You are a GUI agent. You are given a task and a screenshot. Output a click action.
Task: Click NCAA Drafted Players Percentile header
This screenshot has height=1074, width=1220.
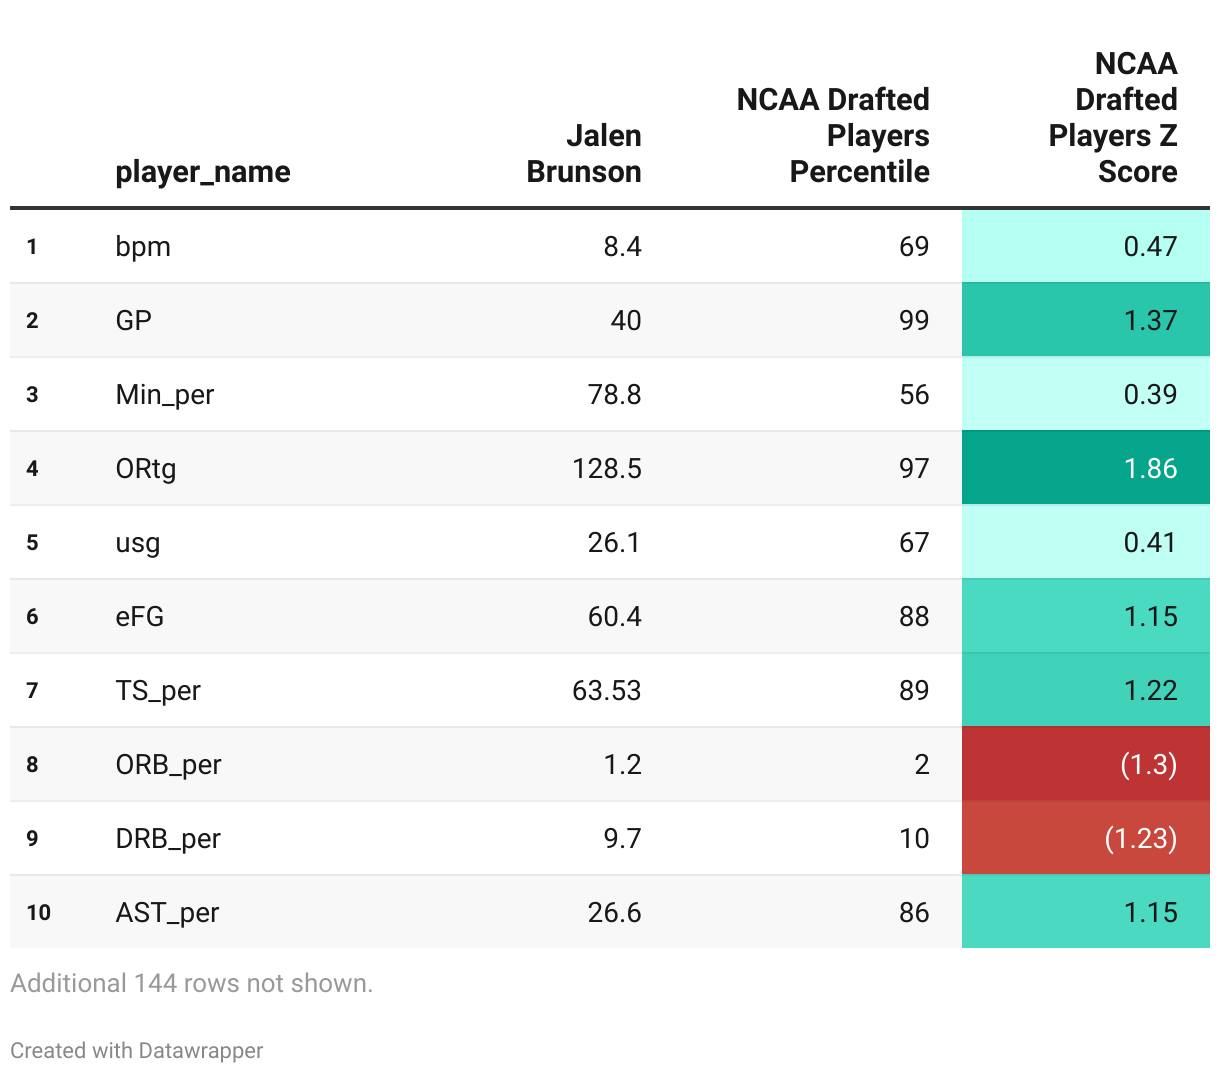pyautogui.click(x=833, y=136)
